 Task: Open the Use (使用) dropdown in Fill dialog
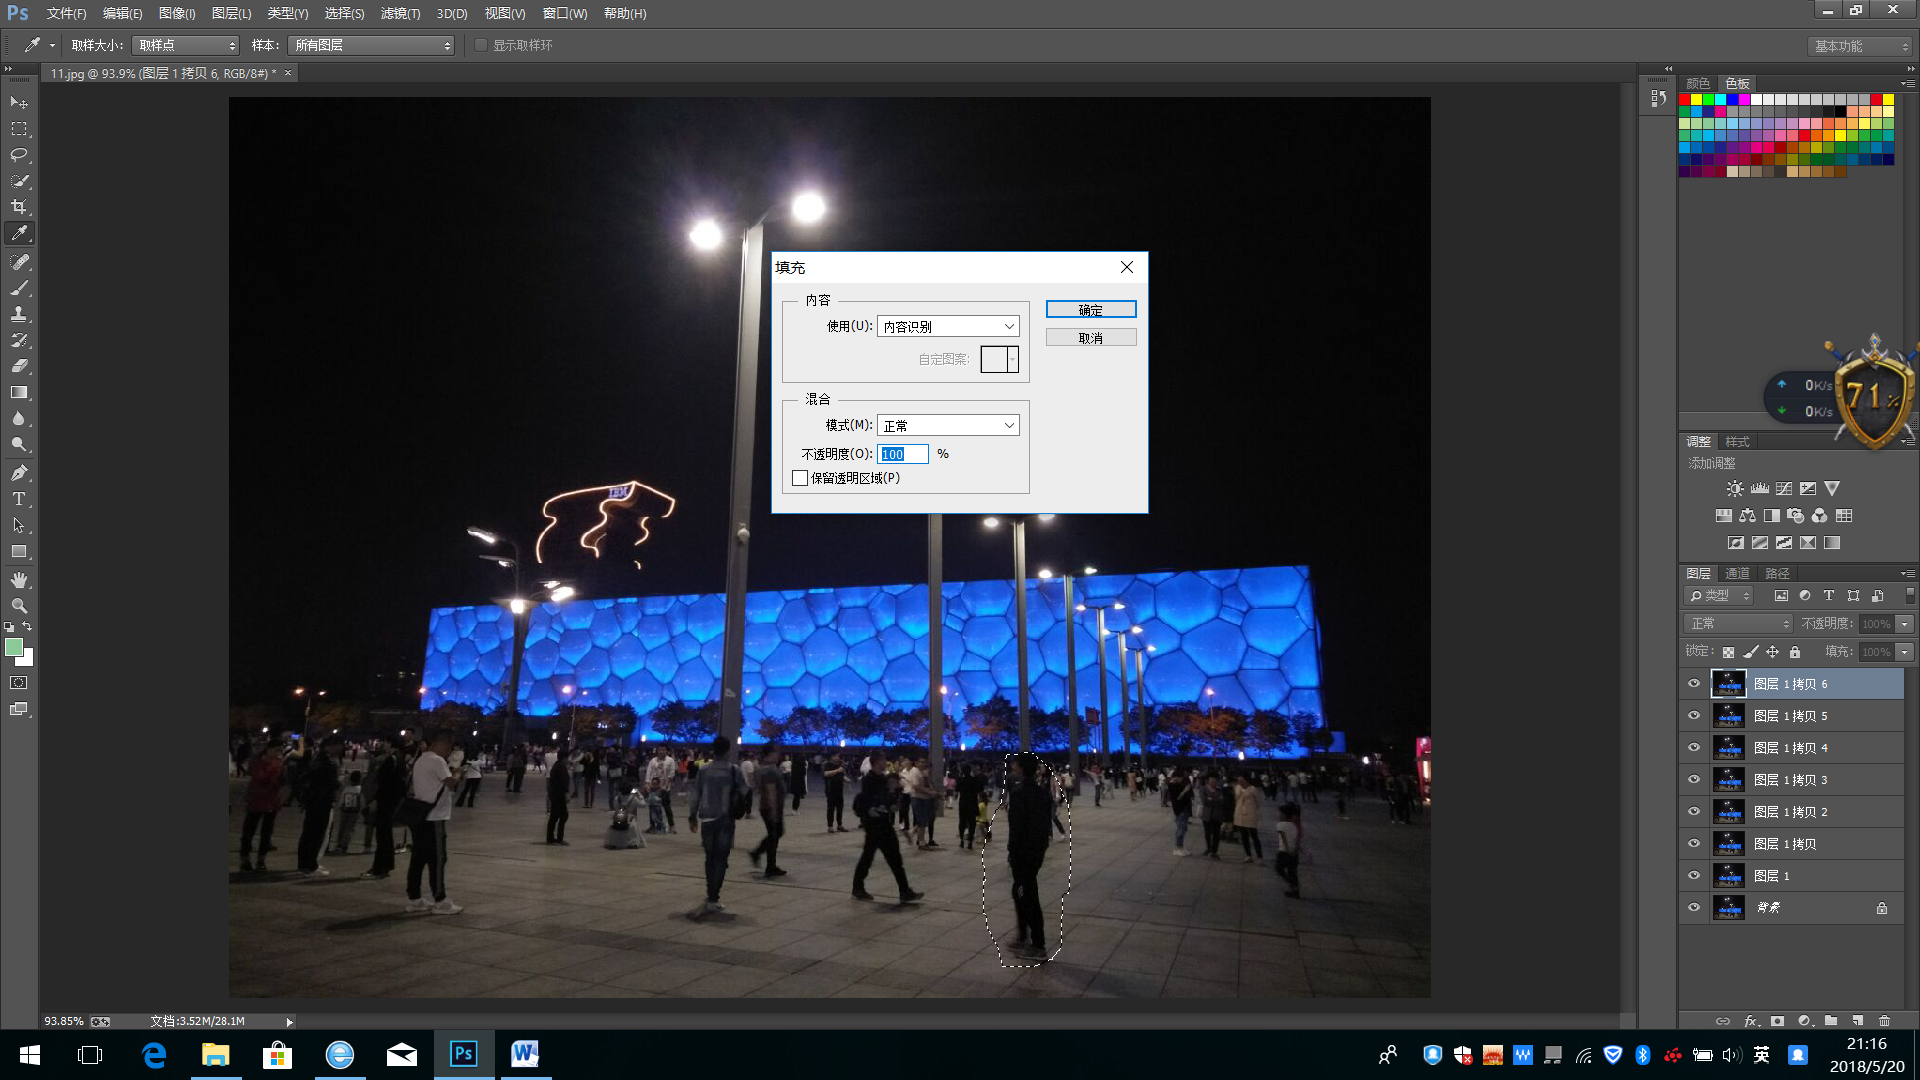(x=948, y=327)
